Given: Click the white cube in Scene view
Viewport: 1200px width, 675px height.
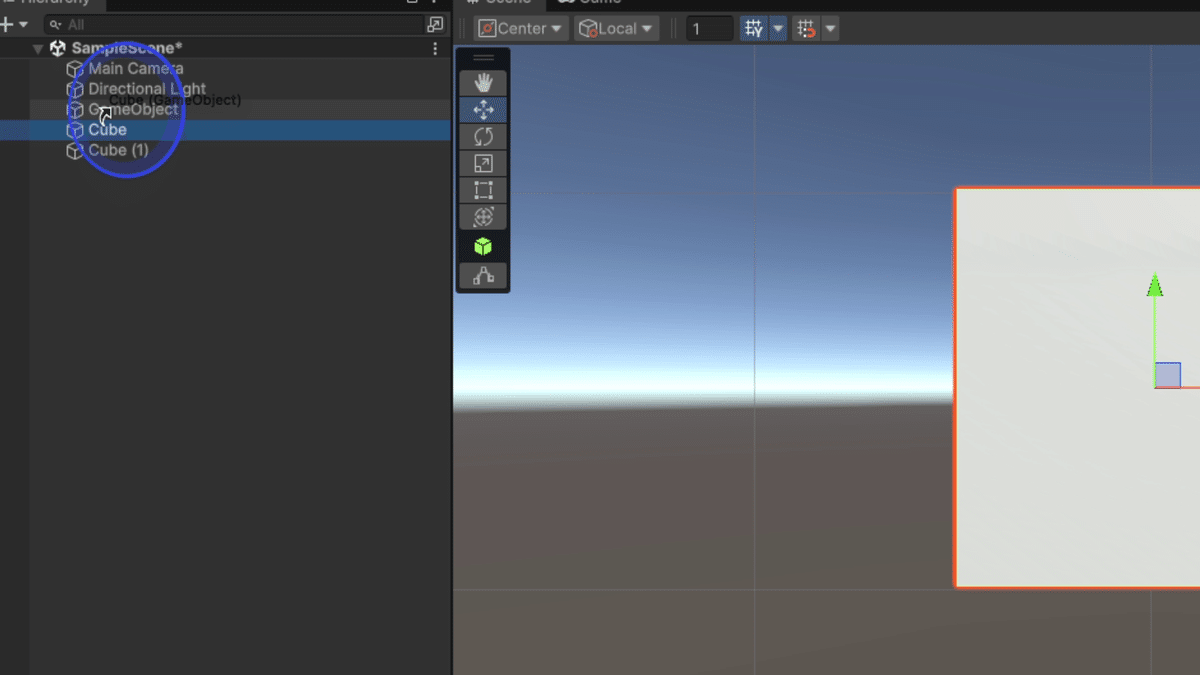Looking at the screenshot, I should pyautogui.click(x=1077, y=387).
